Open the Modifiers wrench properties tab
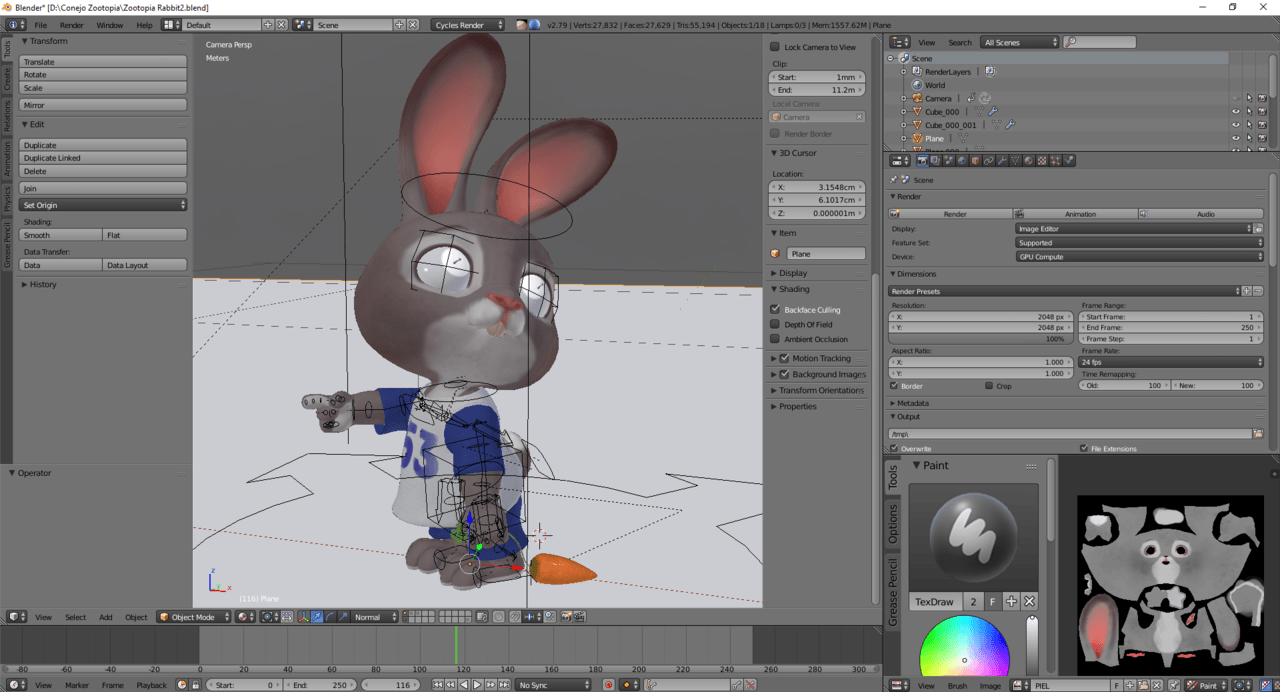This screenshot has height=692, width=1280. (x=1002, y=160)
